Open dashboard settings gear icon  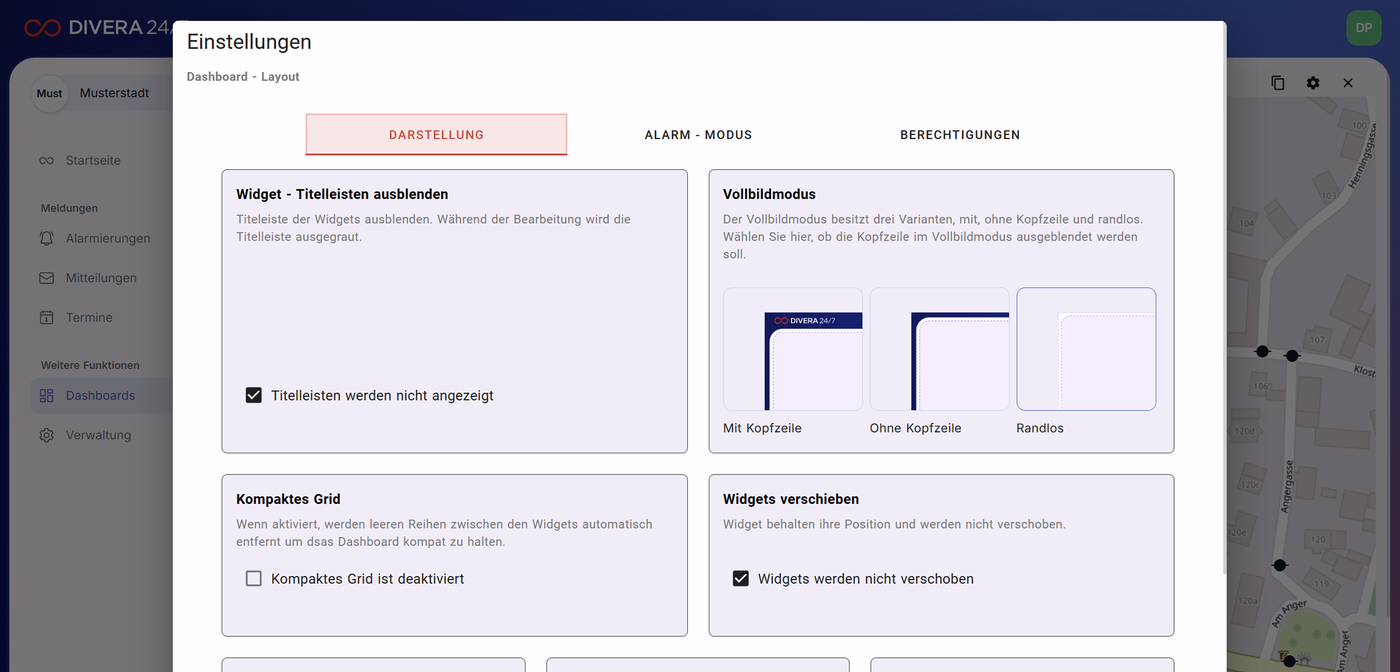tap(1313, 83)
